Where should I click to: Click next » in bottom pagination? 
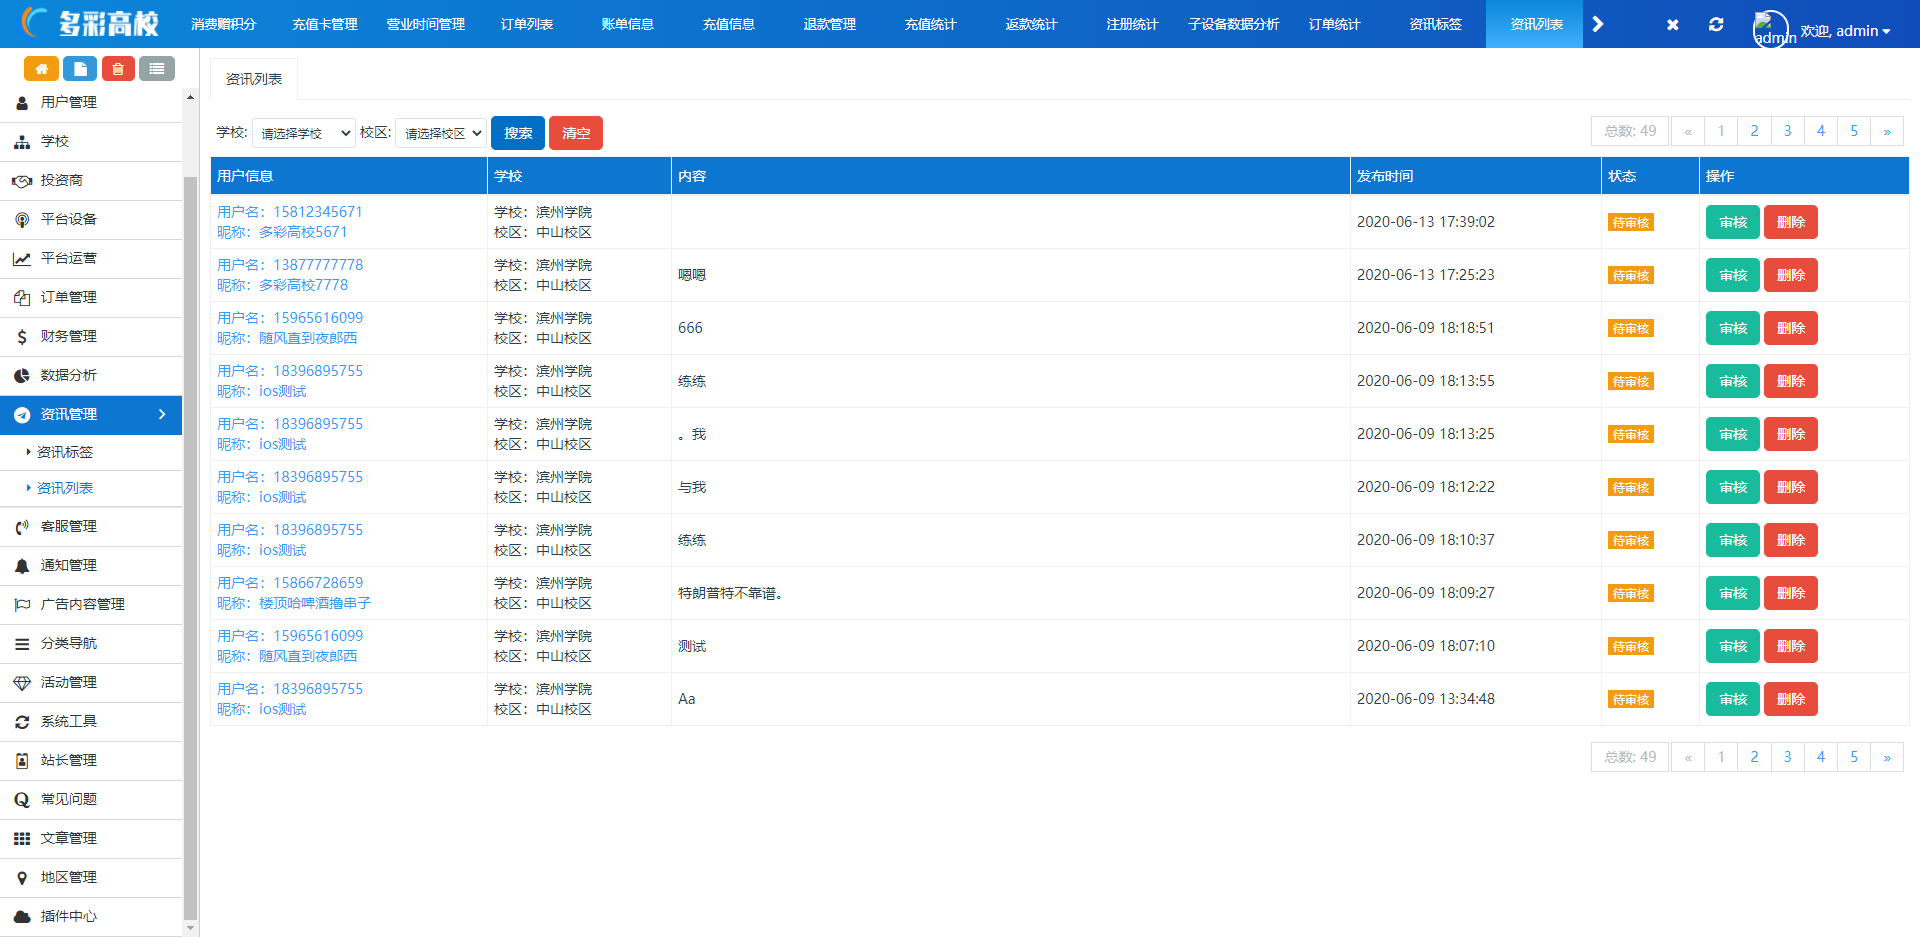pyautogui.click(x=1887, y=757)
